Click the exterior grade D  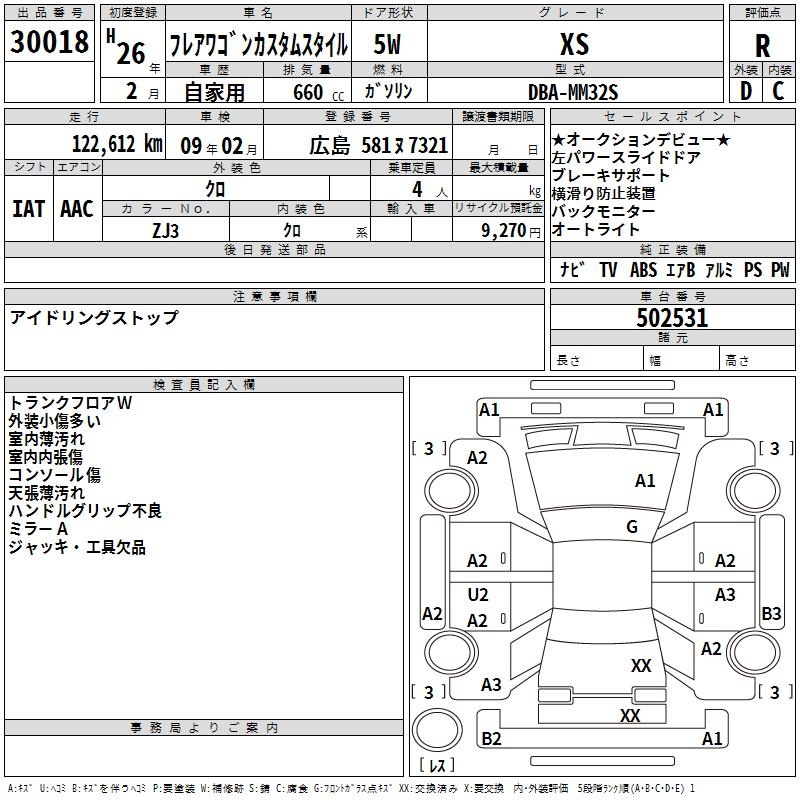[746, 91]
